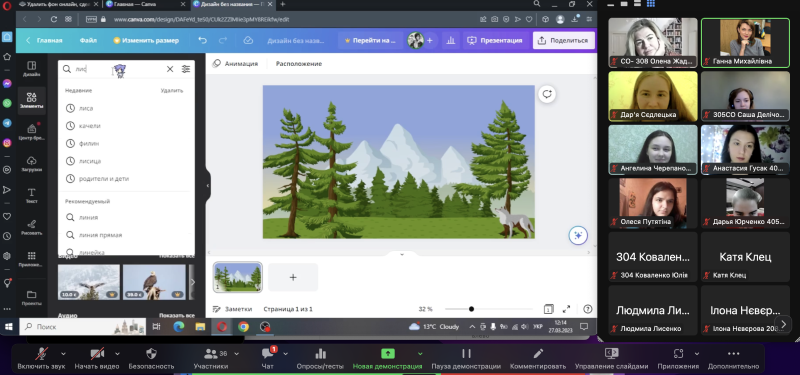800x375 pixels.
Task: Start video in Zoom toolbar
Action: click(97, 359)
